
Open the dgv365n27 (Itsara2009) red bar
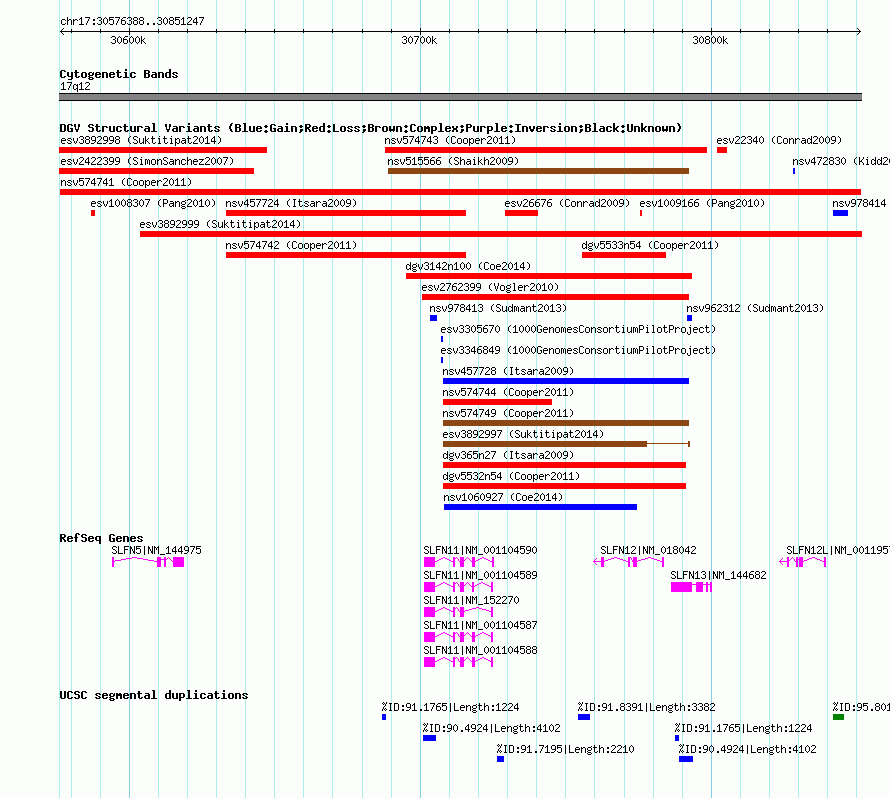tap(564, 465)
